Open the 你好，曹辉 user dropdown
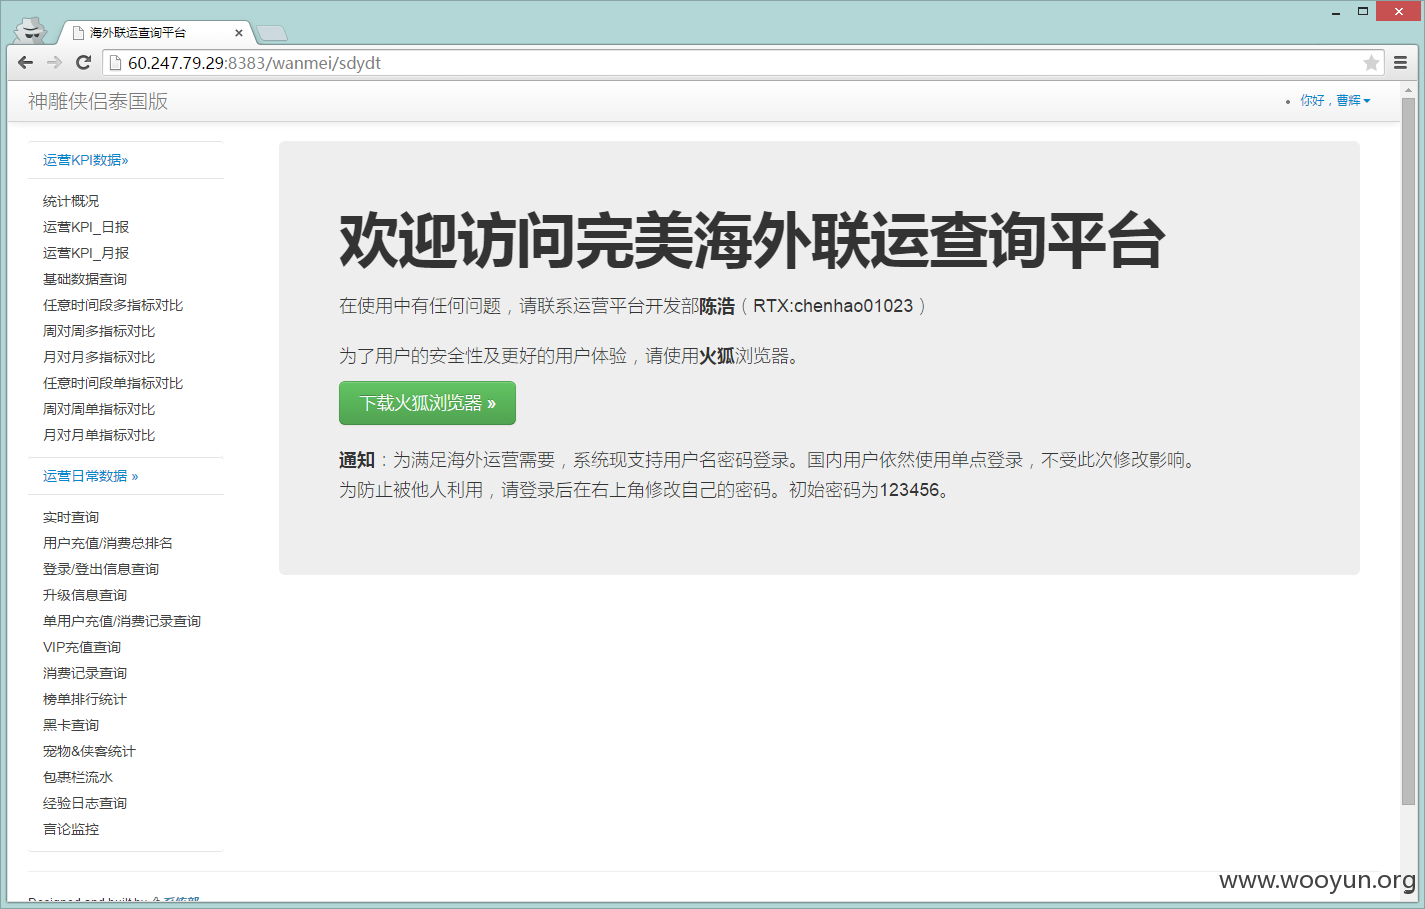Screen dimensions: 1425x909 click(1335, 100)
